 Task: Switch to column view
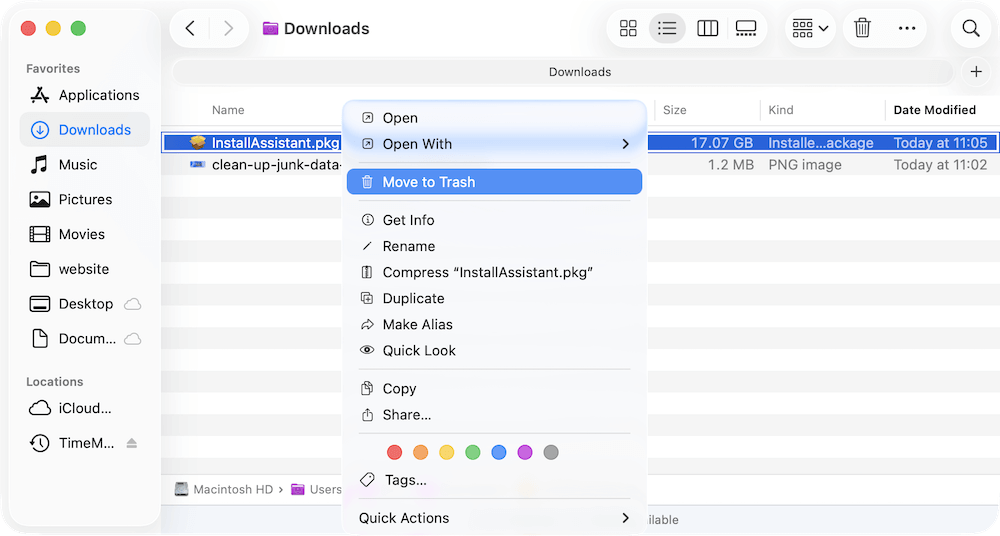pos(707,28)
